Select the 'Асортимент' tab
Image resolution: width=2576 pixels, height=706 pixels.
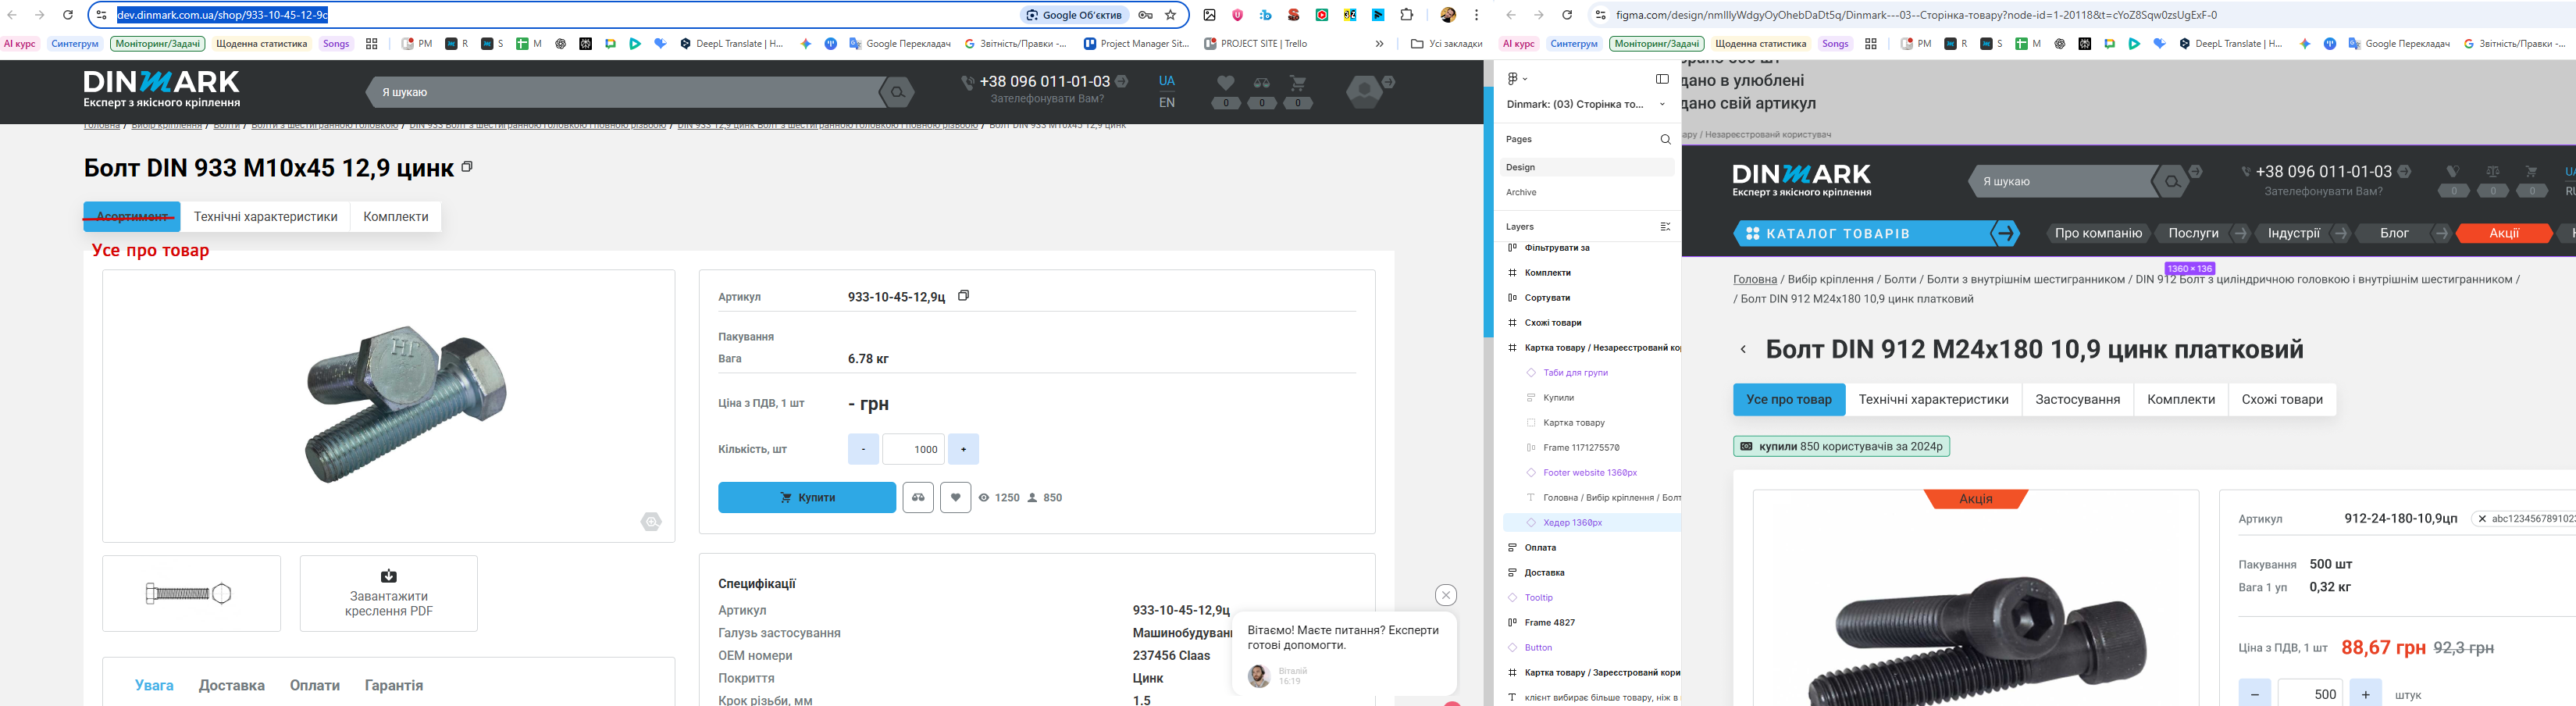pyautogui.click(x=132, y=217)
